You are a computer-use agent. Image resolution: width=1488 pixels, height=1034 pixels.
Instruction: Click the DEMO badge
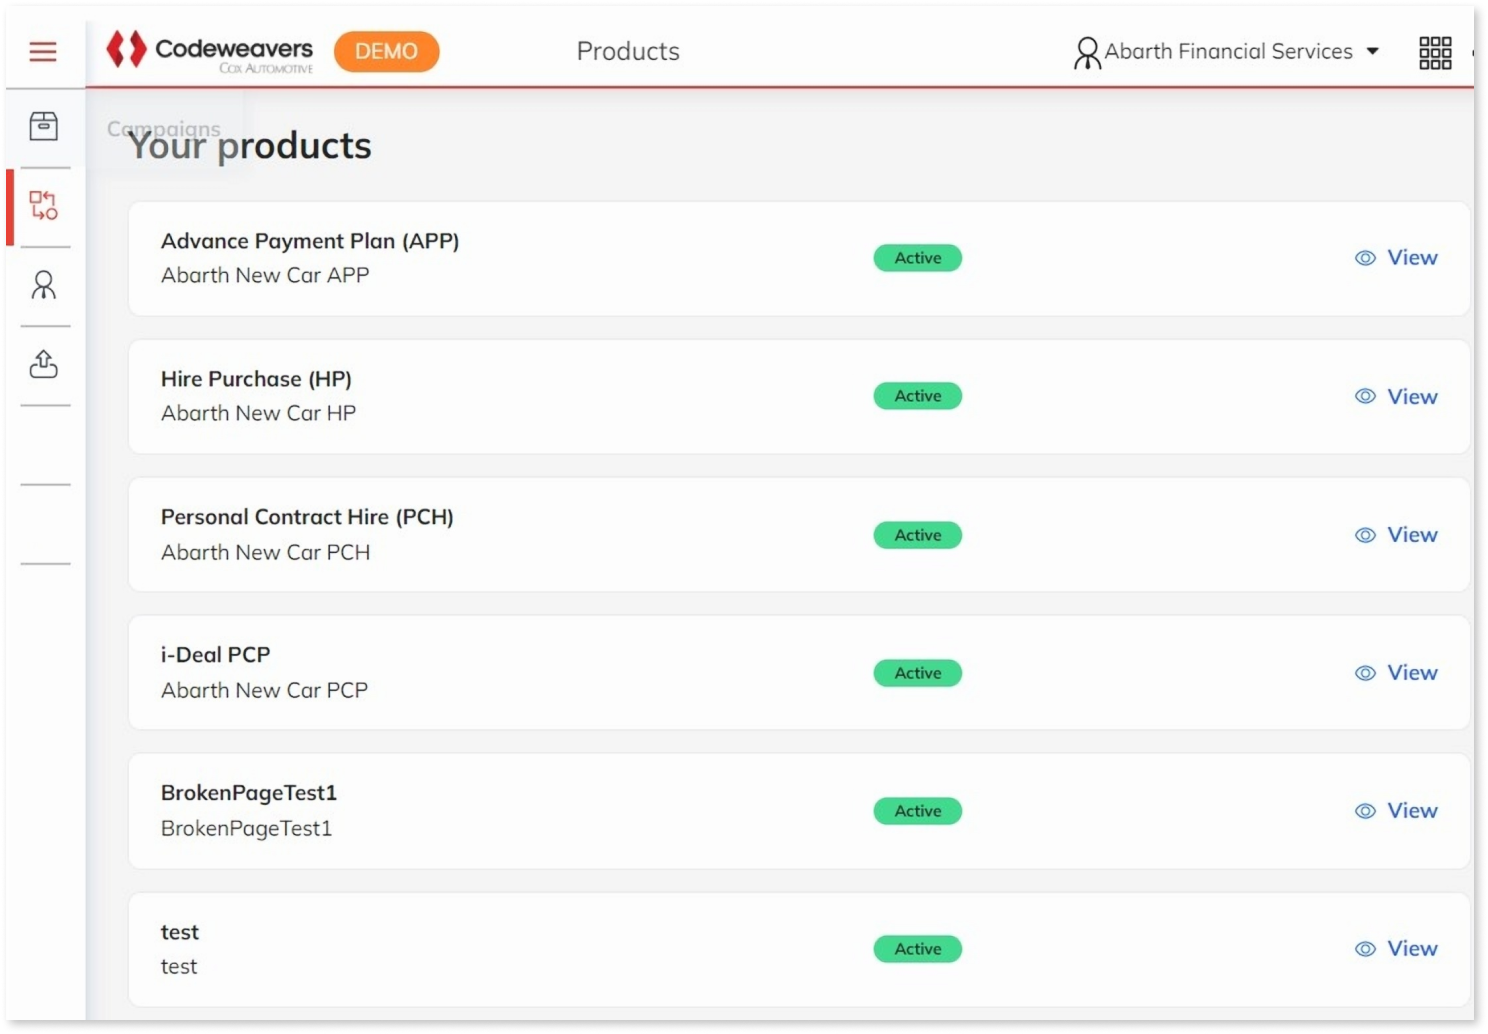386,51
